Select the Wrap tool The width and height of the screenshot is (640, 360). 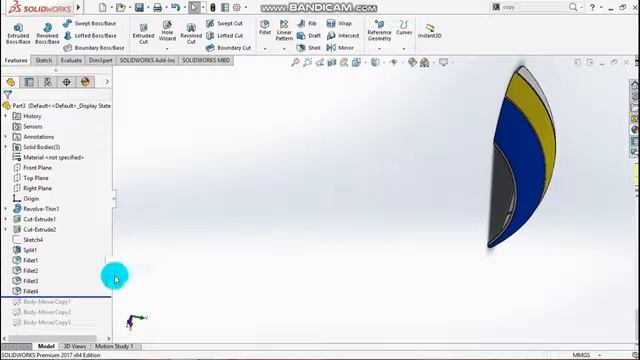(x=339, y=24)
